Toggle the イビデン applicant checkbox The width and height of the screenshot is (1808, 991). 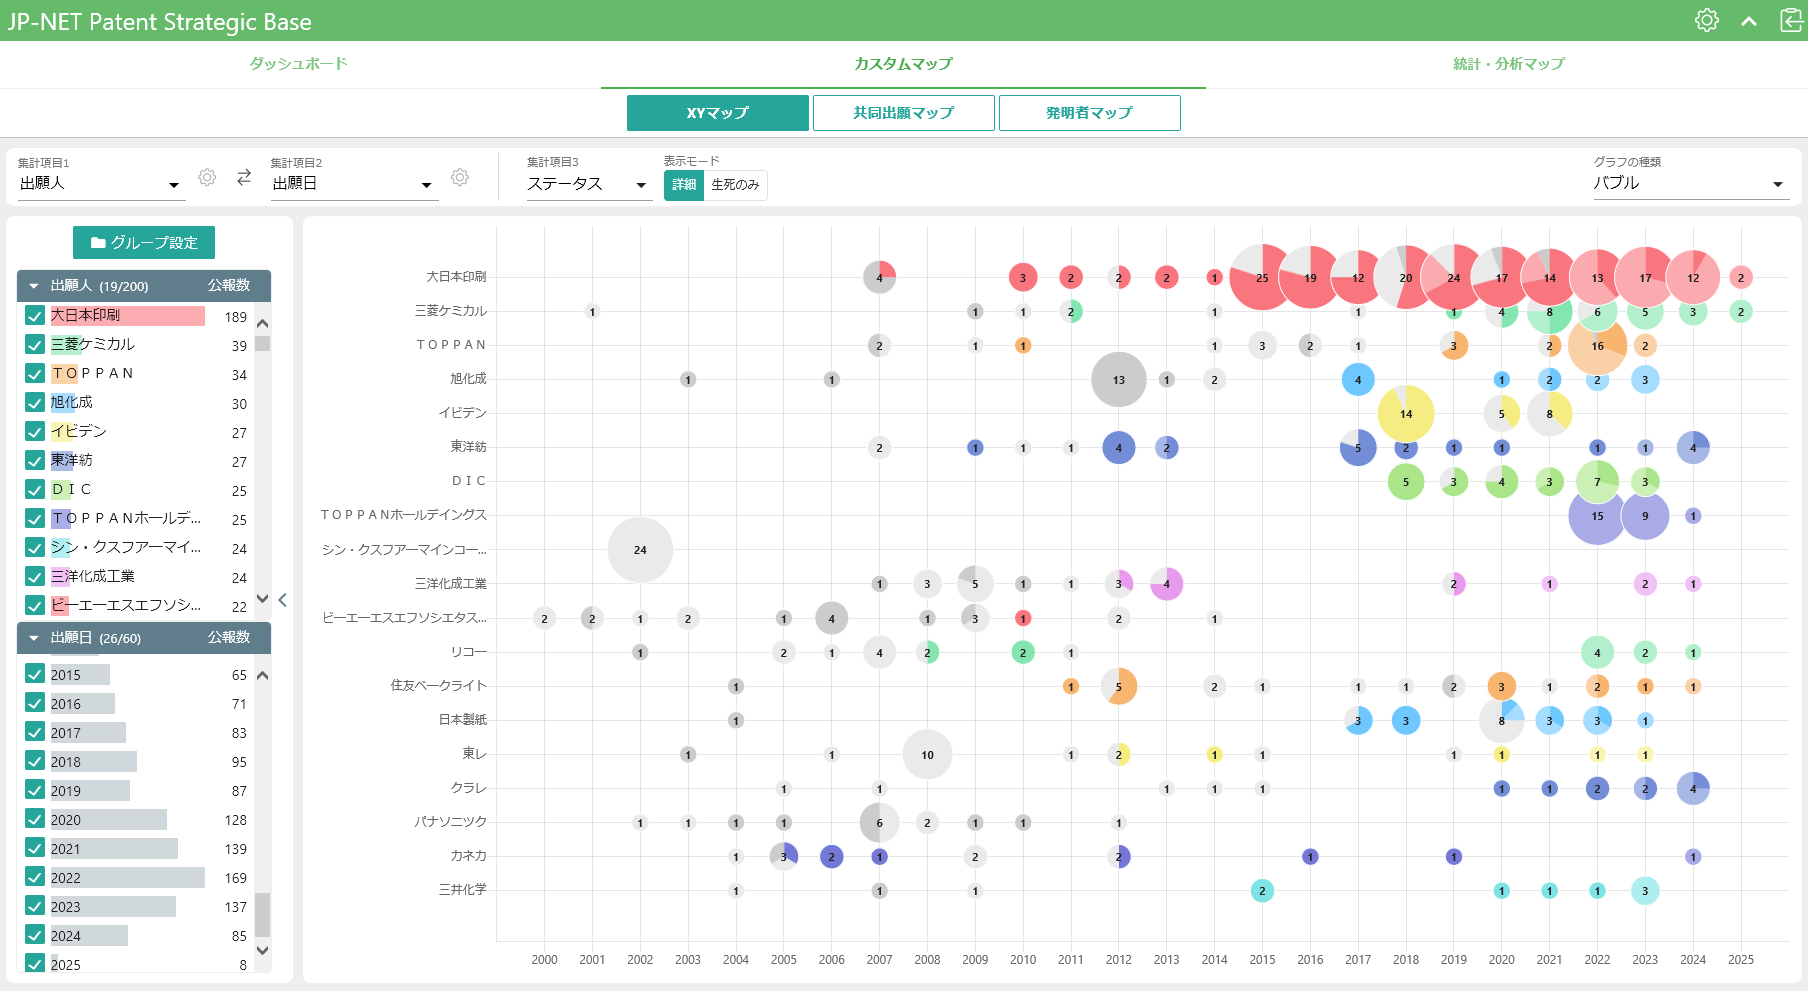(x=35, y=431)
